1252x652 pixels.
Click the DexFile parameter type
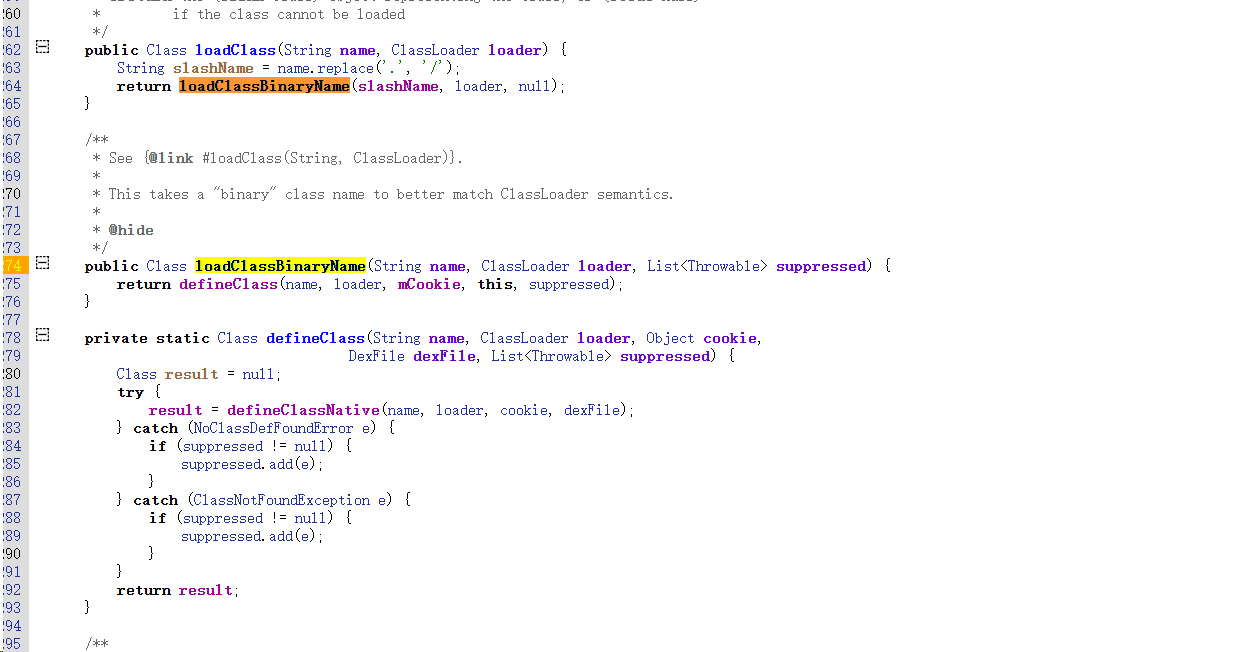coord(376,356)
